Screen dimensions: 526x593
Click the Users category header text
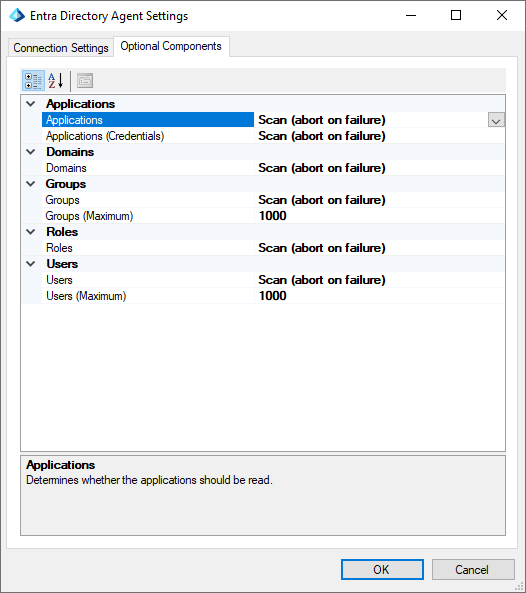[x=62, y=264]
